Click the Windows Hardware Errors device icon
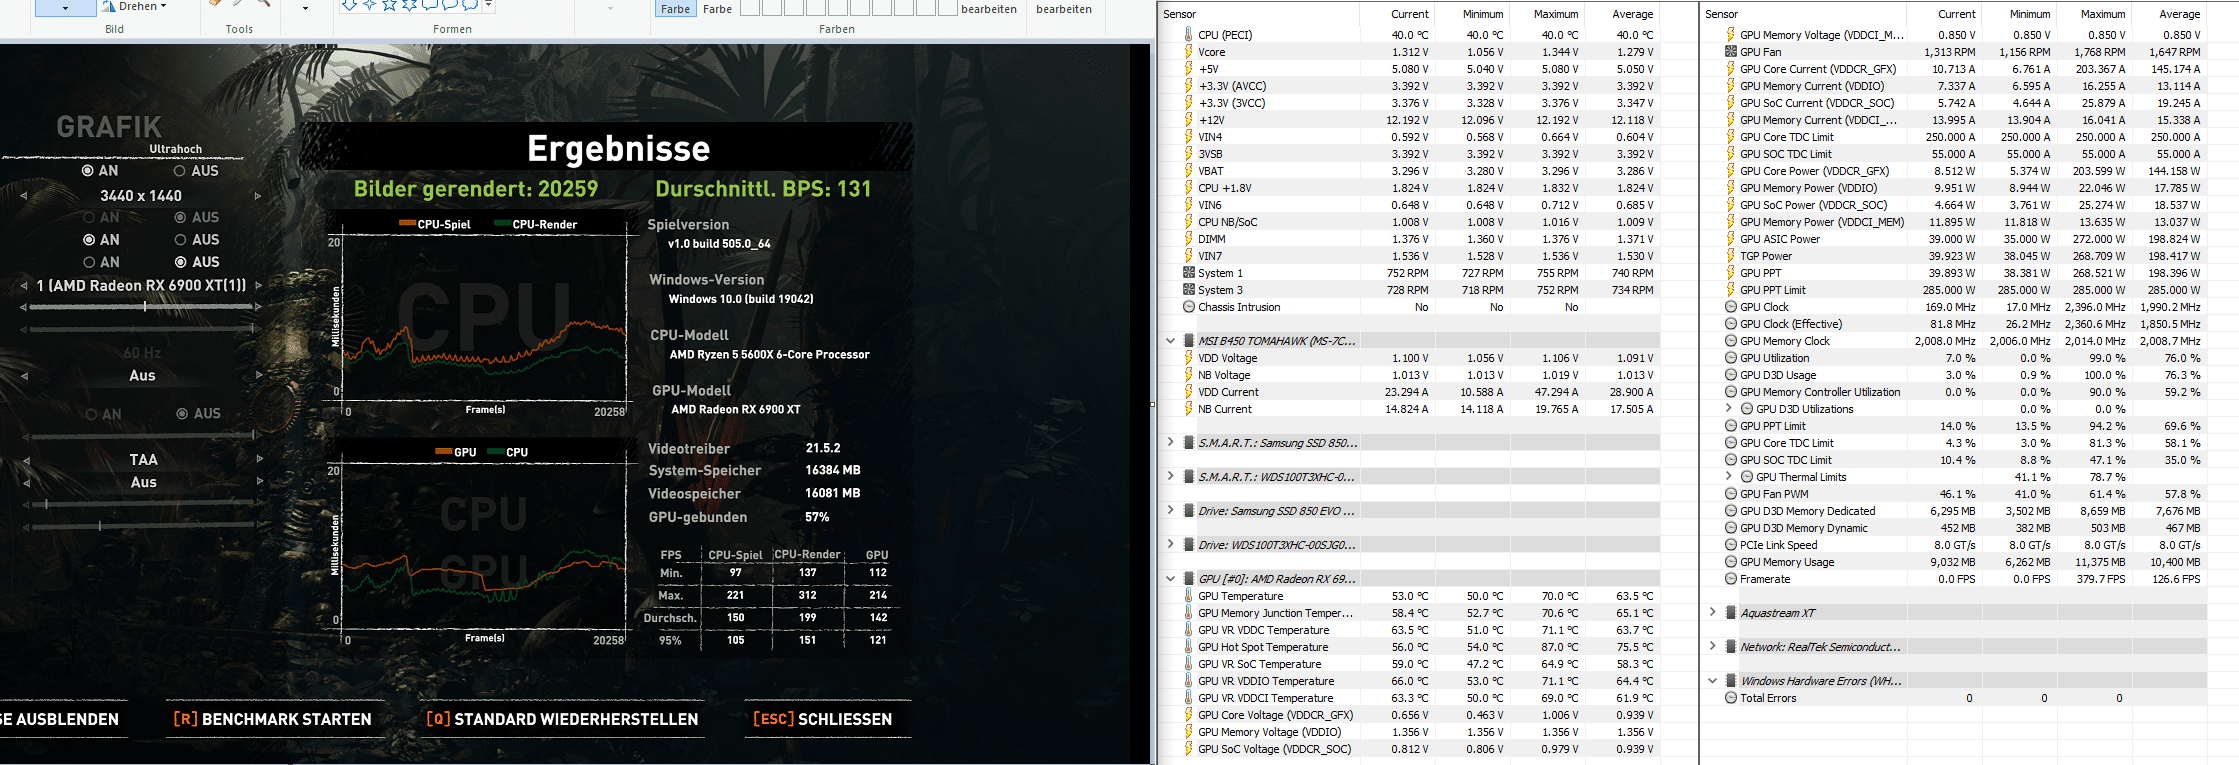 coord(1730,681)
